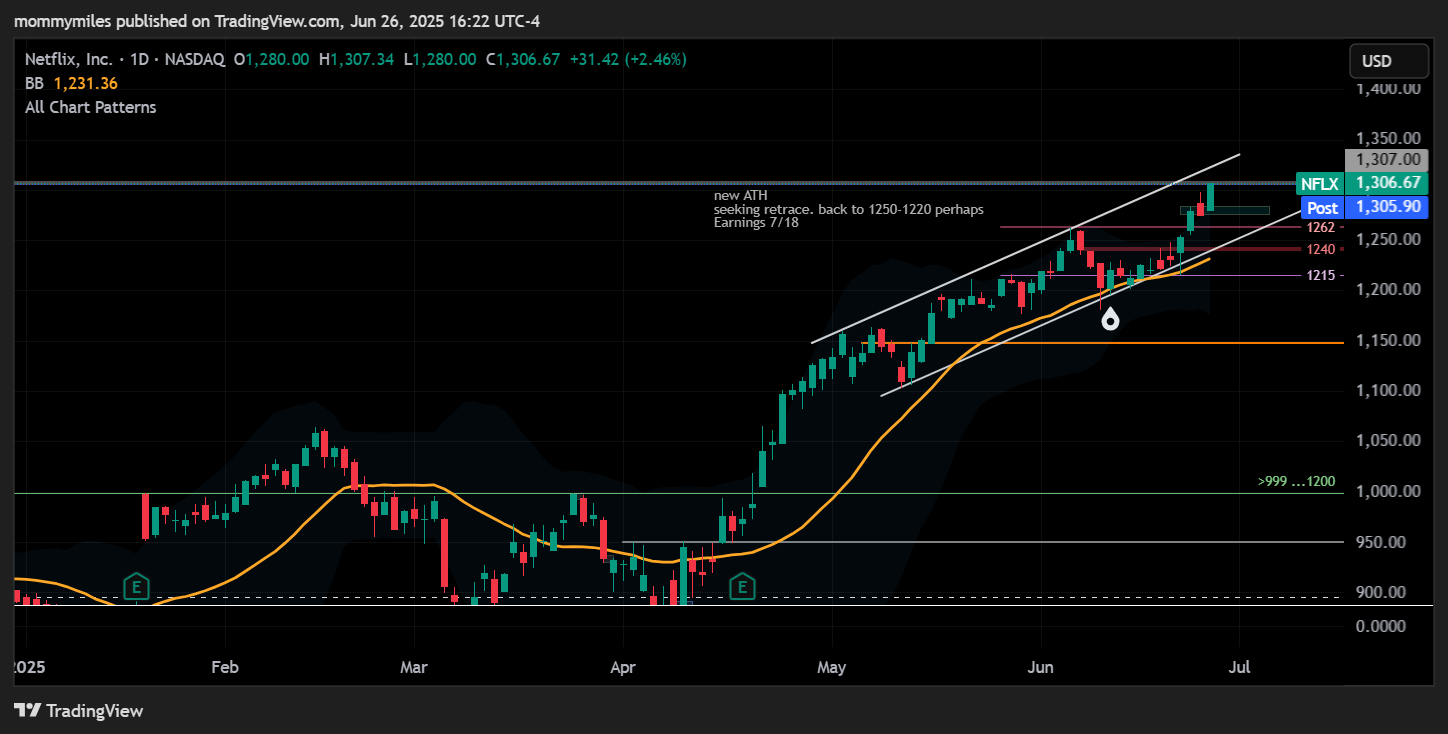Click the Jun label on time axis
This screenshot has width=1448, height=734.
coord(1042,665)
